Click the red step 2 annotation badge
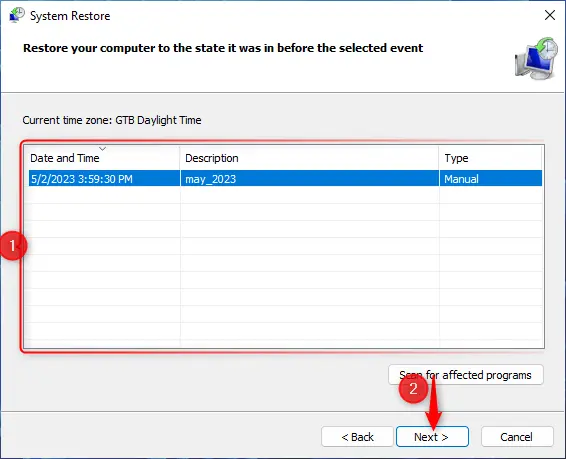The image size is (566, 459). 413,389
